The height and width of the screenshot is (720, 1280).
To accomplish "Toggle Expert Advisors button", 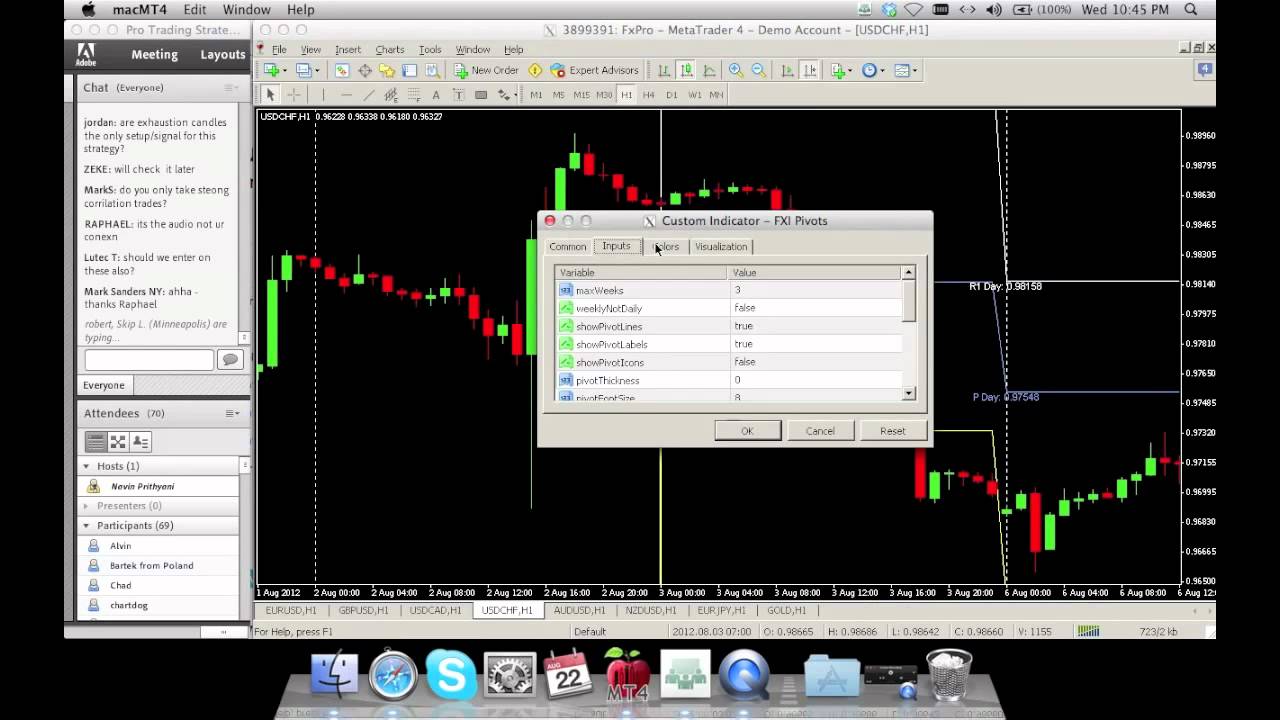I will click(x=595, y=70).
